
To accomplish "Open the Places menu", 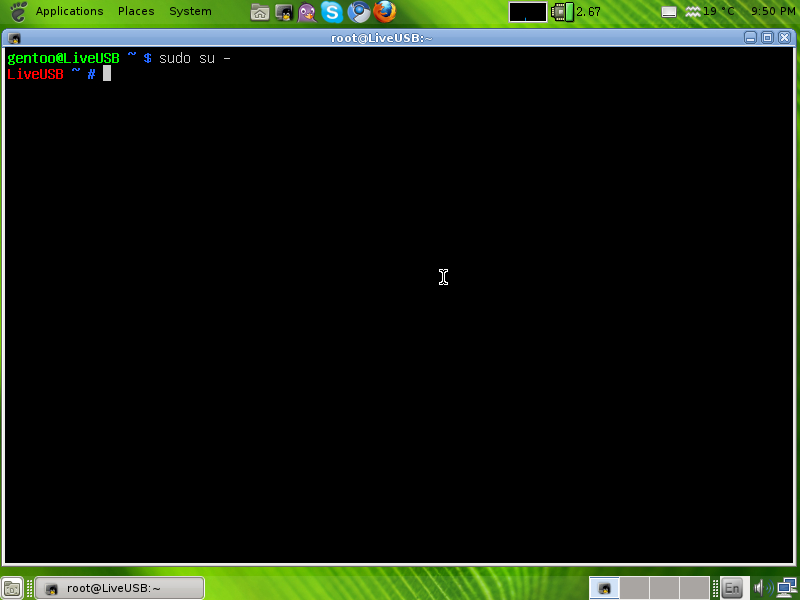I will (136, 12).
